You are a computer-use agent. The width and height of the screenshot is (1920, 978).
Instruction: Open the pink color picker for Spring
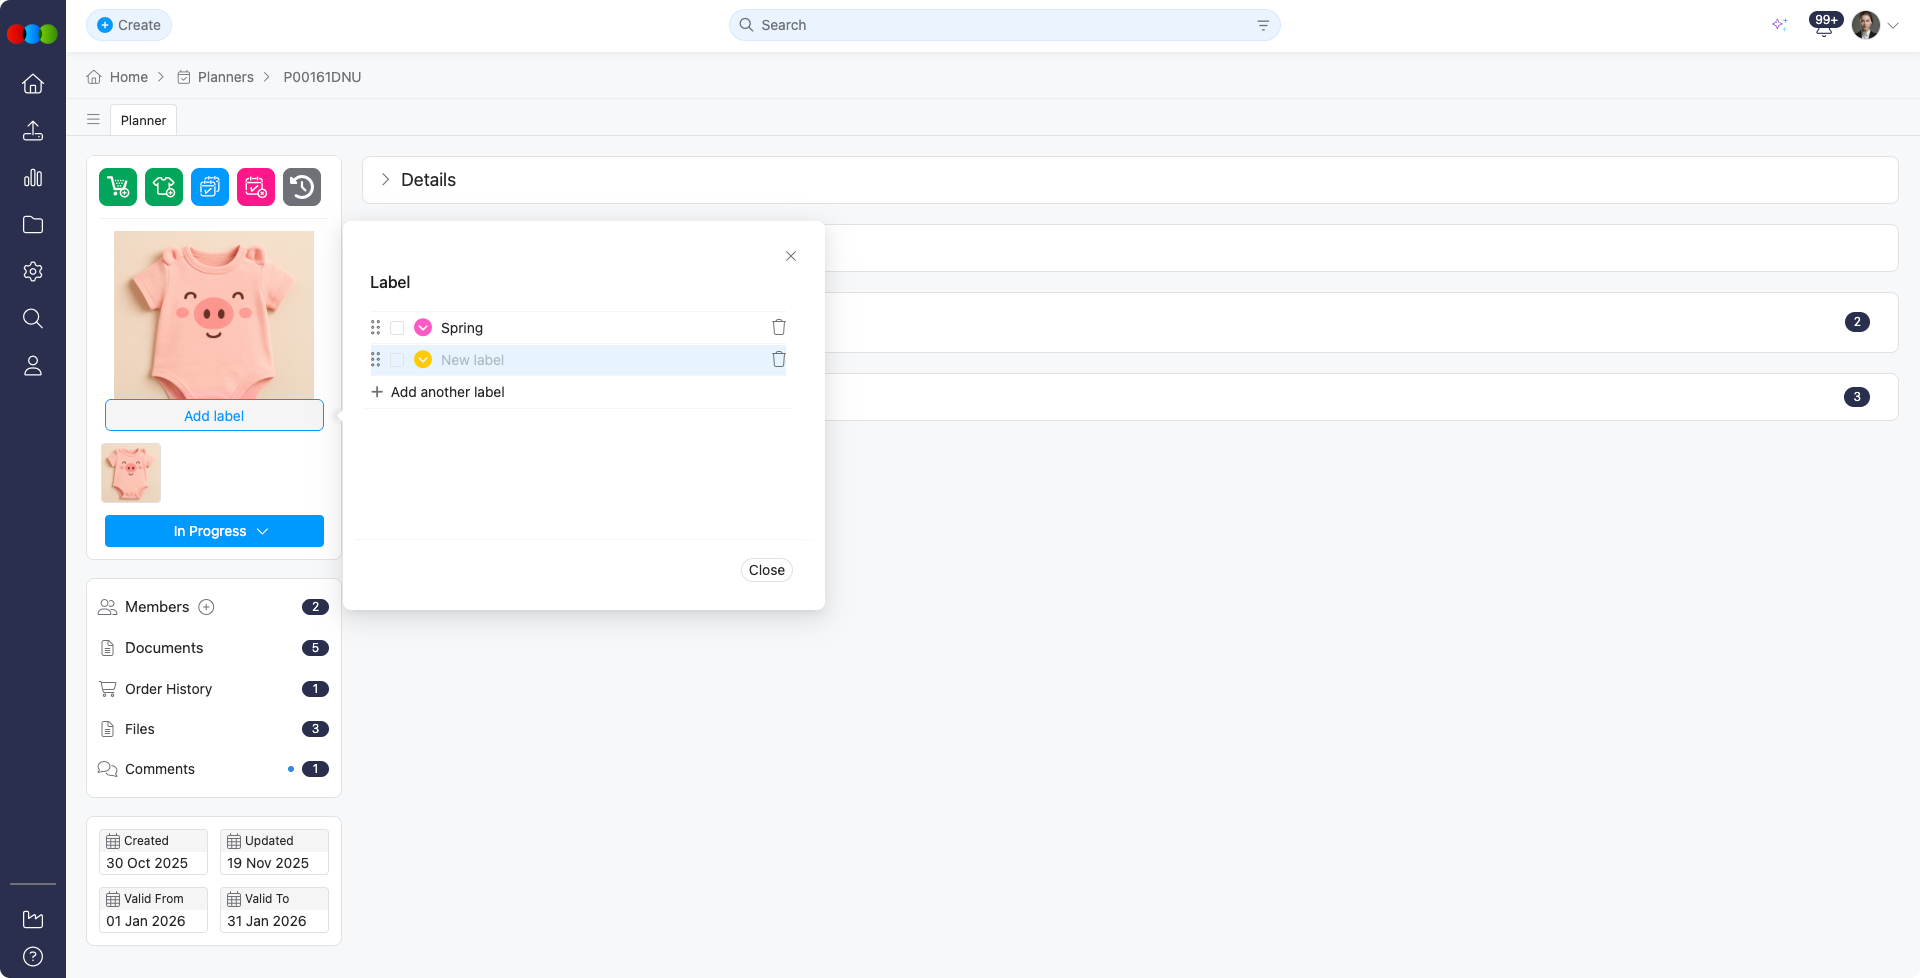423,328
